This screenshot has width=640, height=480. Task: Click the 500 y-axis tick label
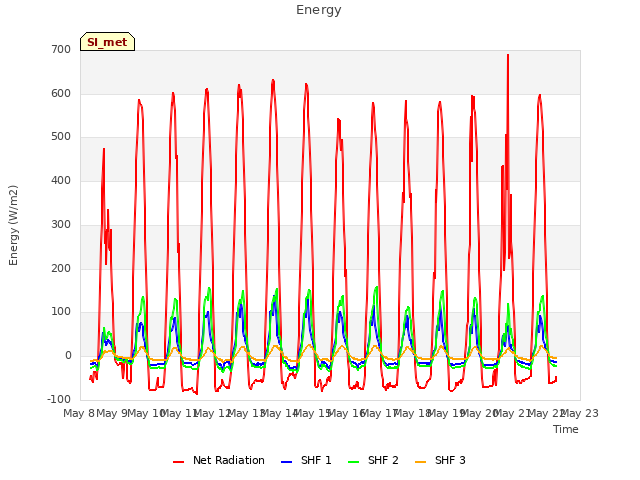point(61,137)
